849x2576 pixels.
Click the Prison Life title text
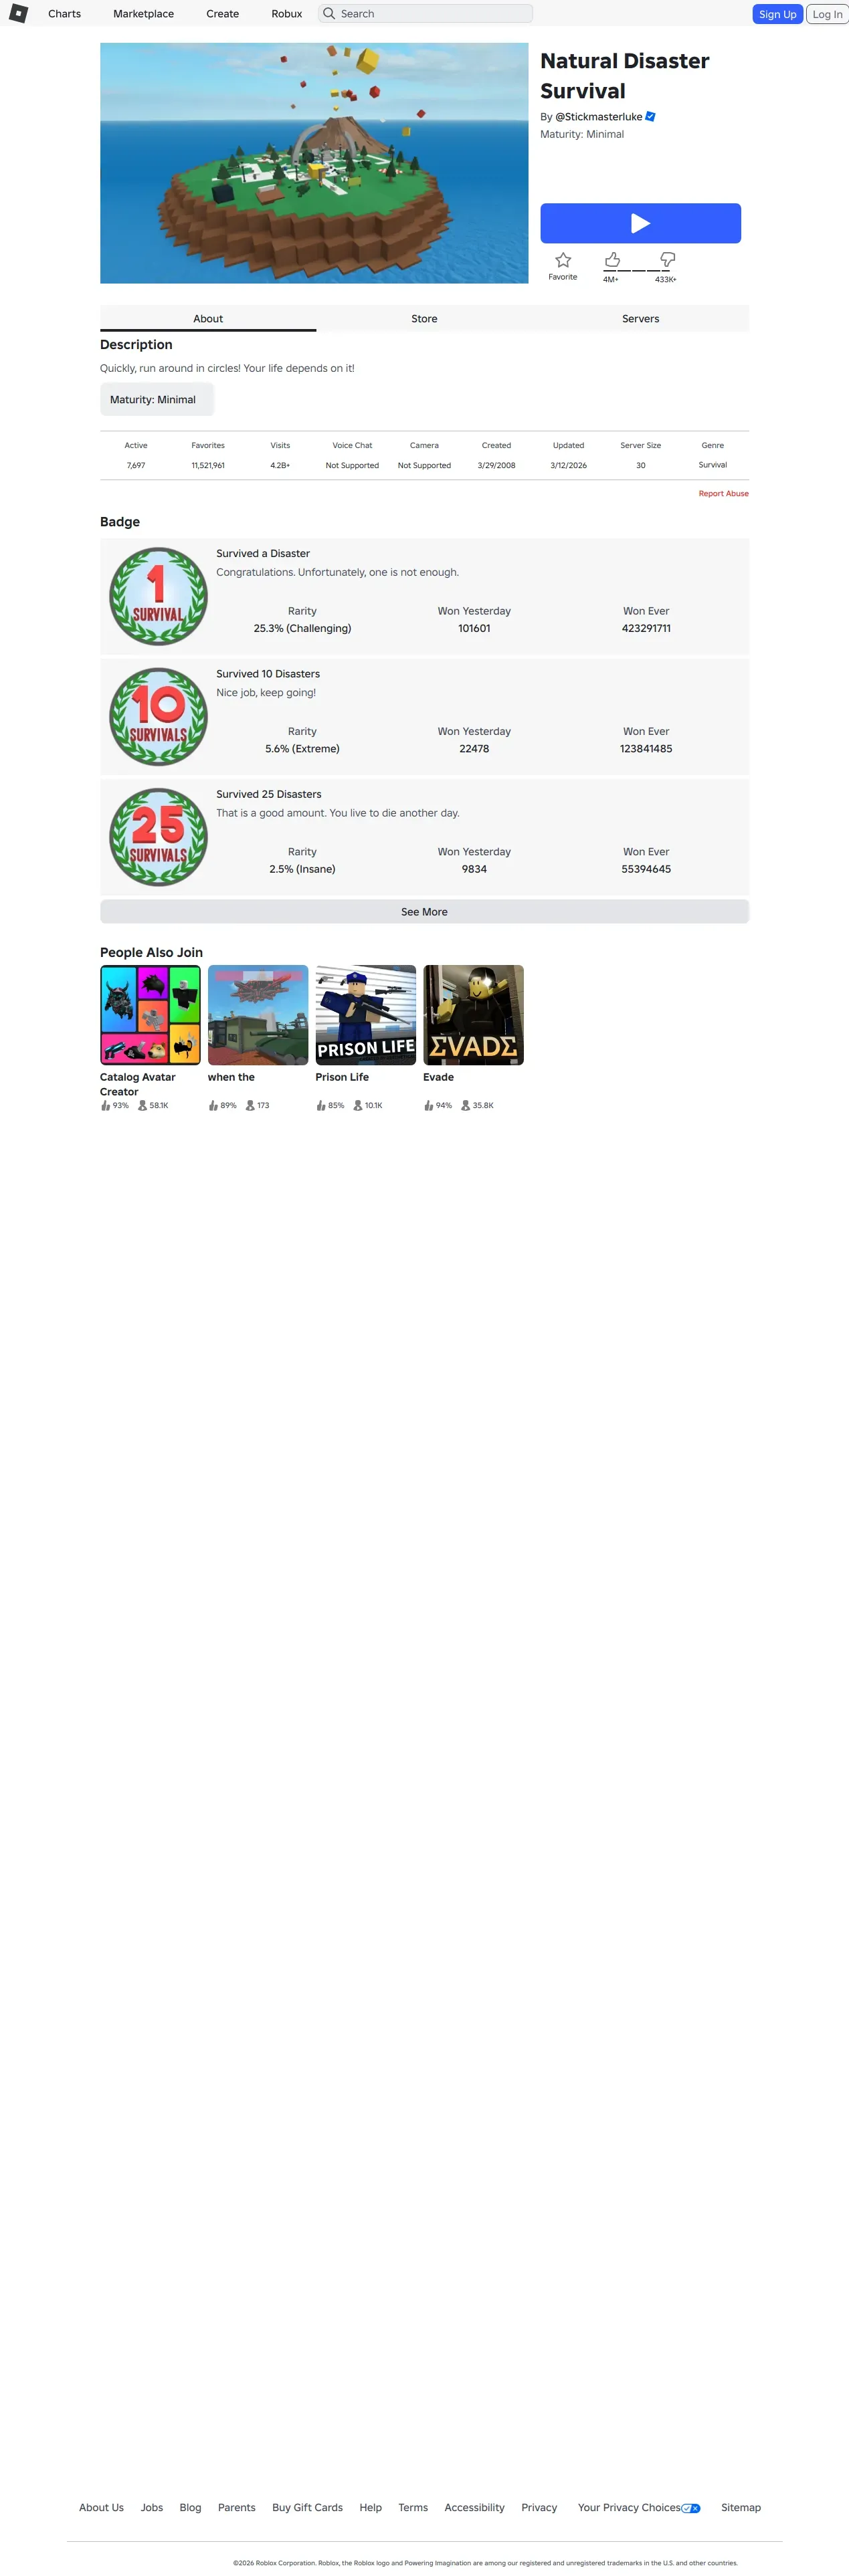point(342,1077)
